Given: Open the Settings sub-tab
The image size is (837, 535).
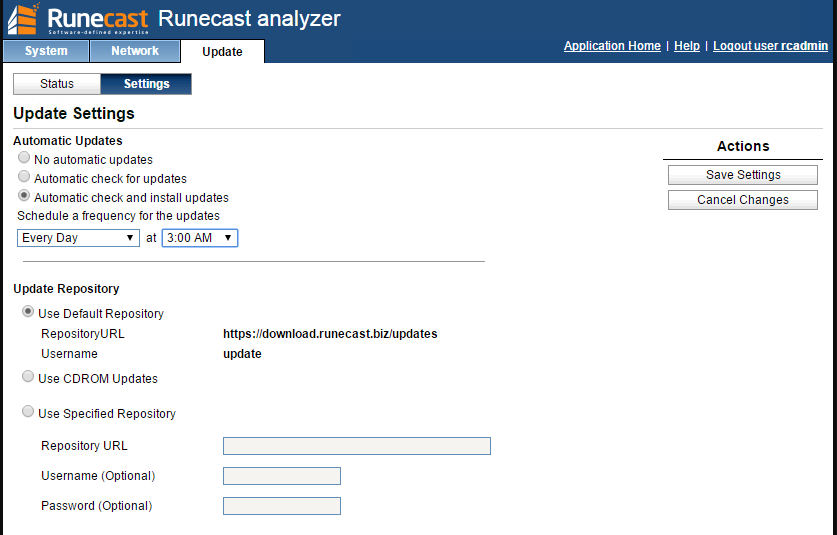Looking at the screenshot, I should pyautogui.click(x=146, y=84).
